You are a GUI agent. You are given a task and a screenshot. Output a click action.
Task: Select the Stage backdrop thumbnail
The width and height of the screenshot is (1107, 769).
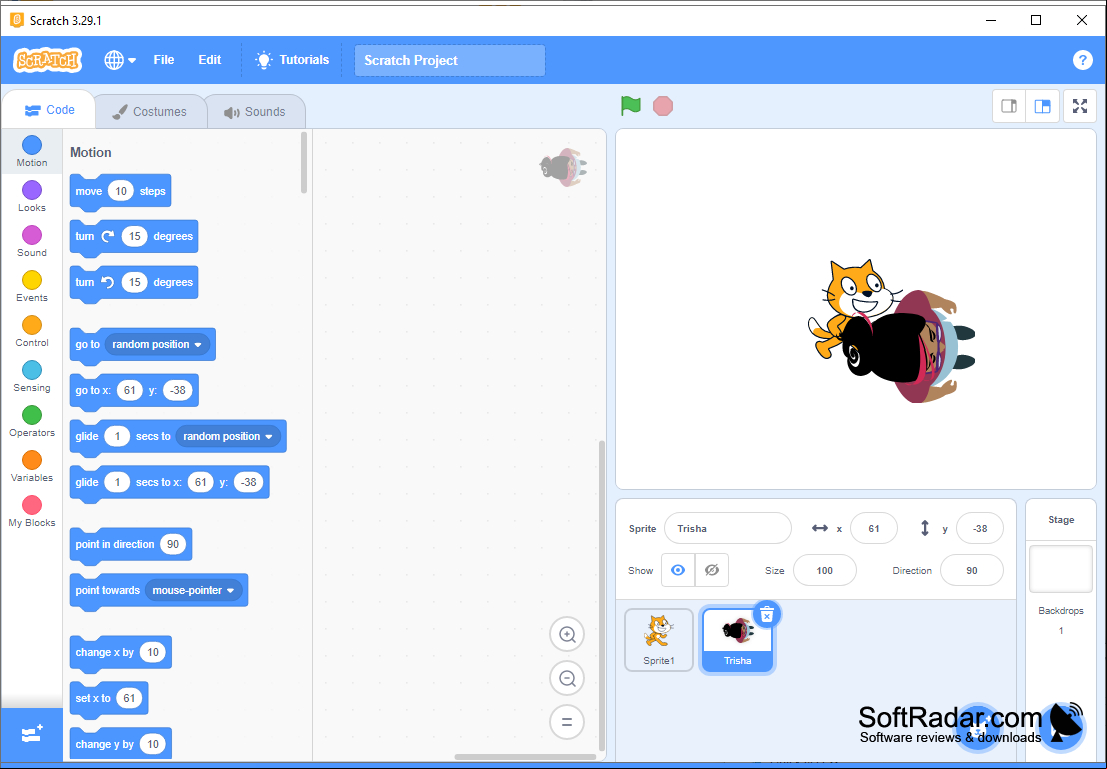1060,568
